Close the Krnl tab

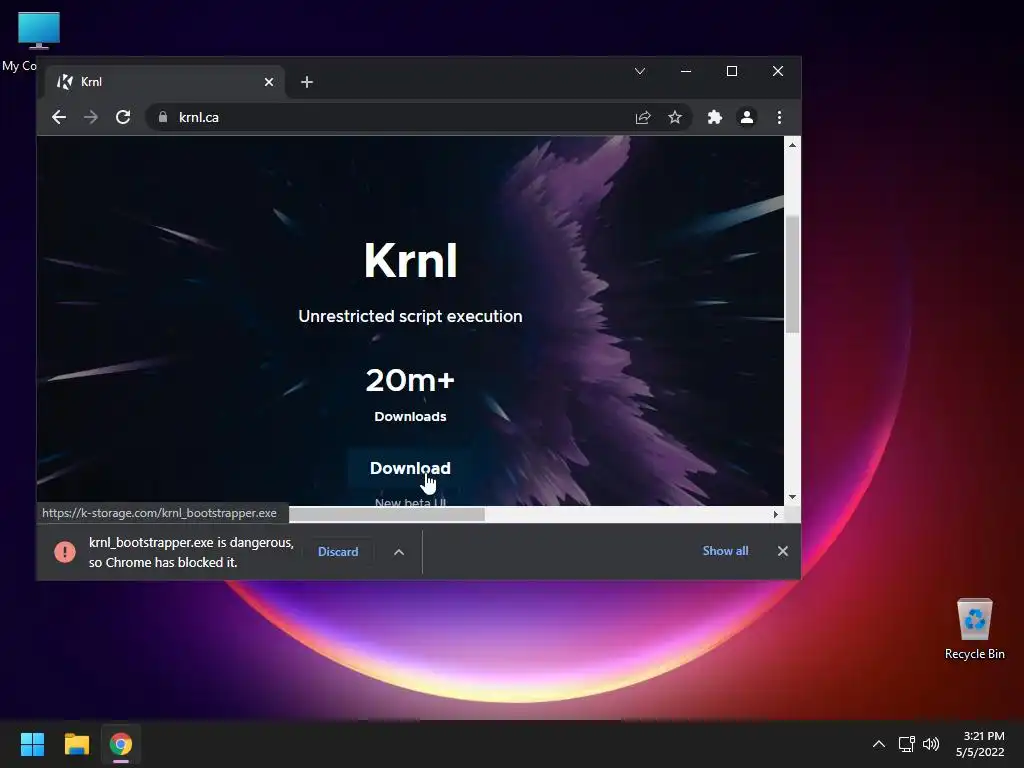[x=269, y=82]
